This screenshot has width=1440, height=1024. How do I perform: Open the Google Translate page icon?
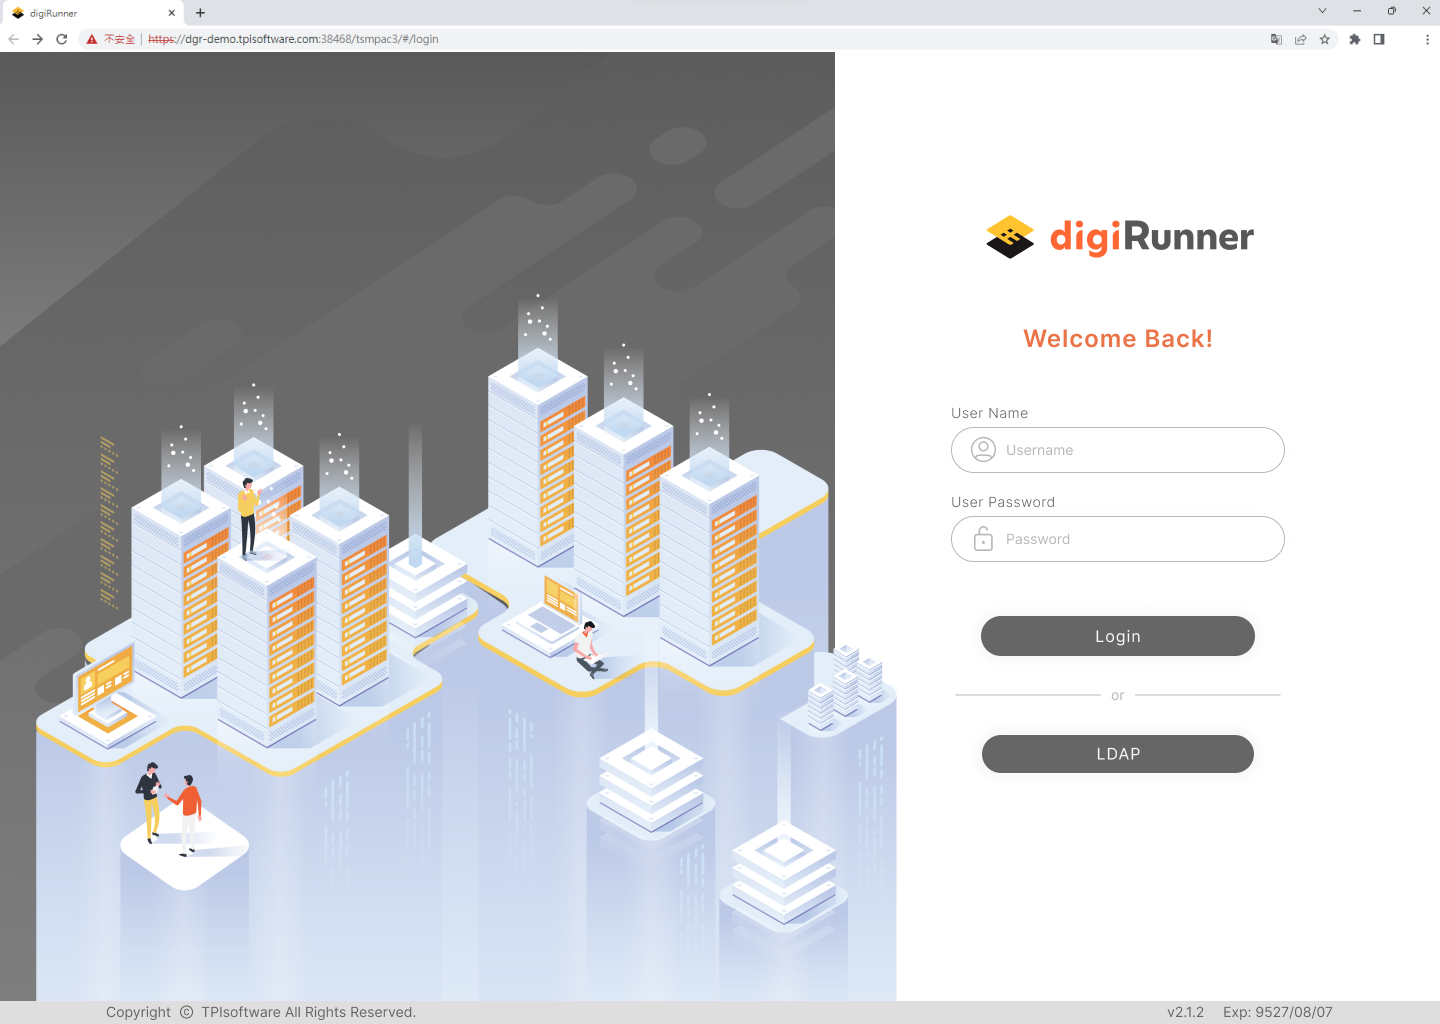pos(1276,39)
